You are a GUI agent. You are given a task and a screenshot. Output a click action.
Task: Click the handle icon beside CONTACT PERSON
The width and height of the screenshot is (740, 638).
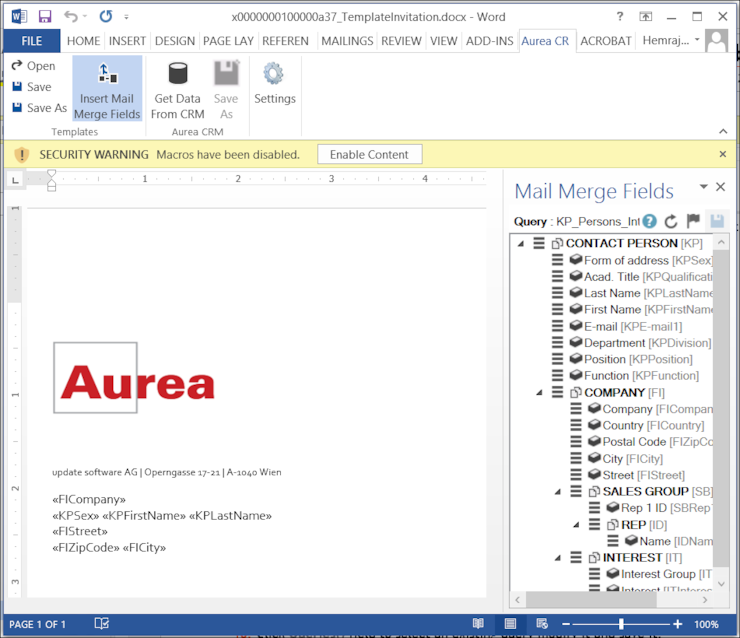(539, 243)
